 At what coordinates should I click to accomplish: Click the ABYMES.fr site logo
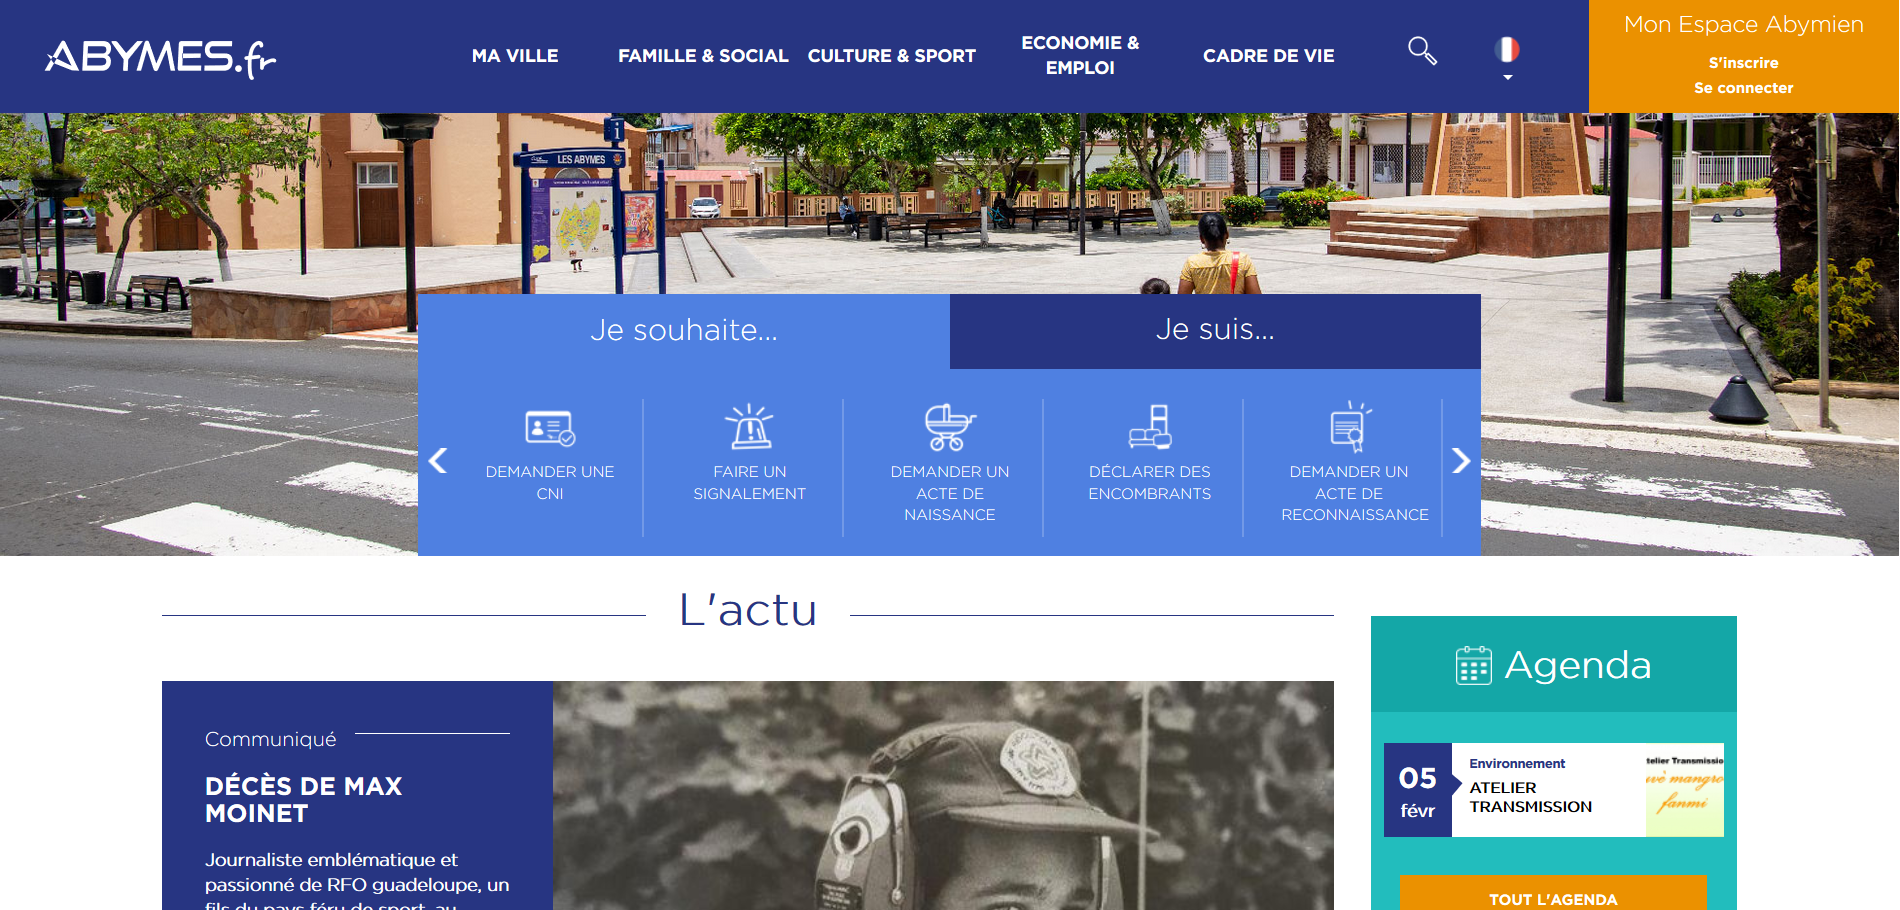pos(161,57)
